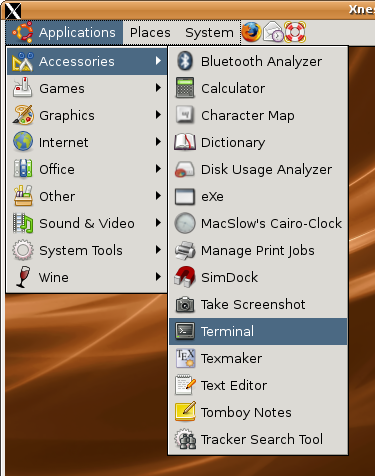Click the Dictionary book icon
375x476 pixels.
click(185, 142)
